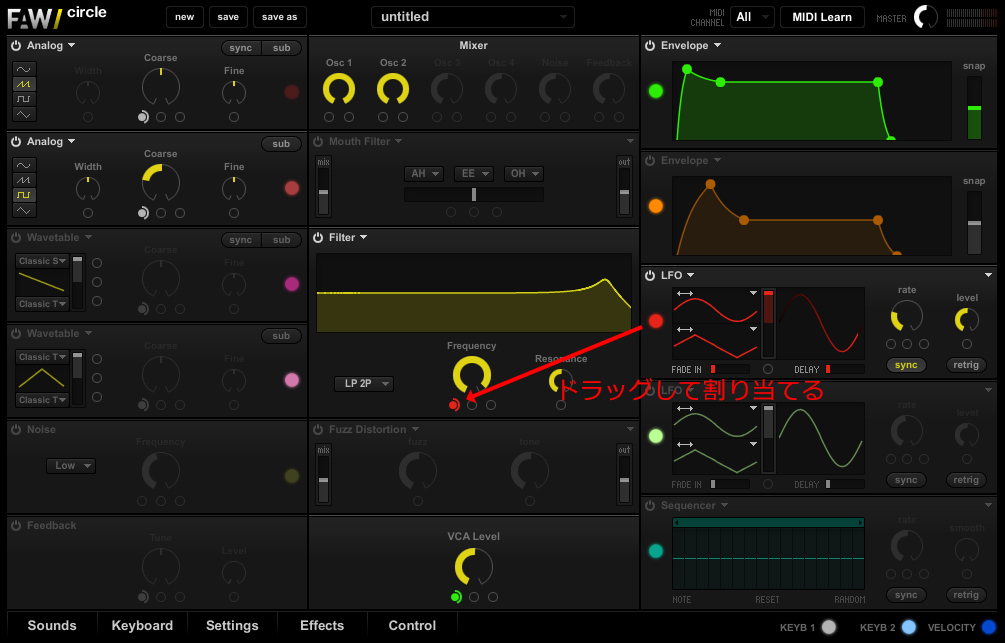Click the red LFO modulation source dot
This screenshot has height=643, width=1005.
656,321
